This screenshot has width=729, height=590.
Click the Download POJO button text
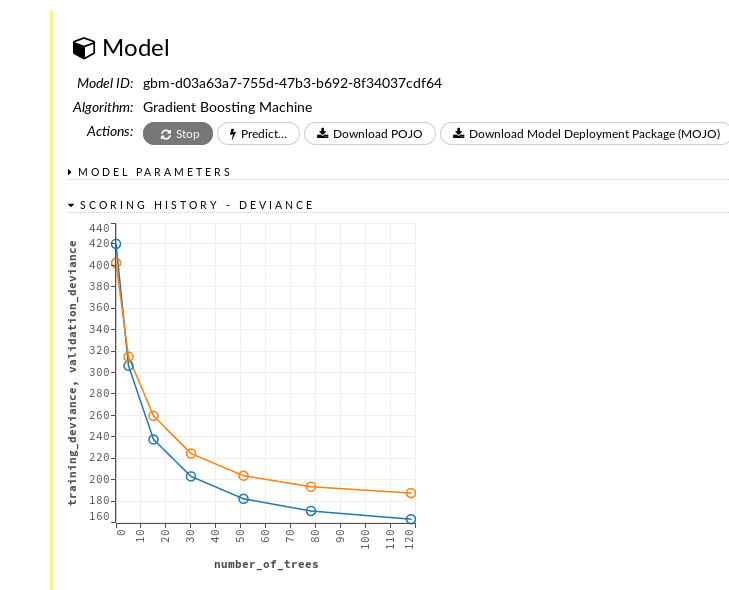tap(378, 134)
